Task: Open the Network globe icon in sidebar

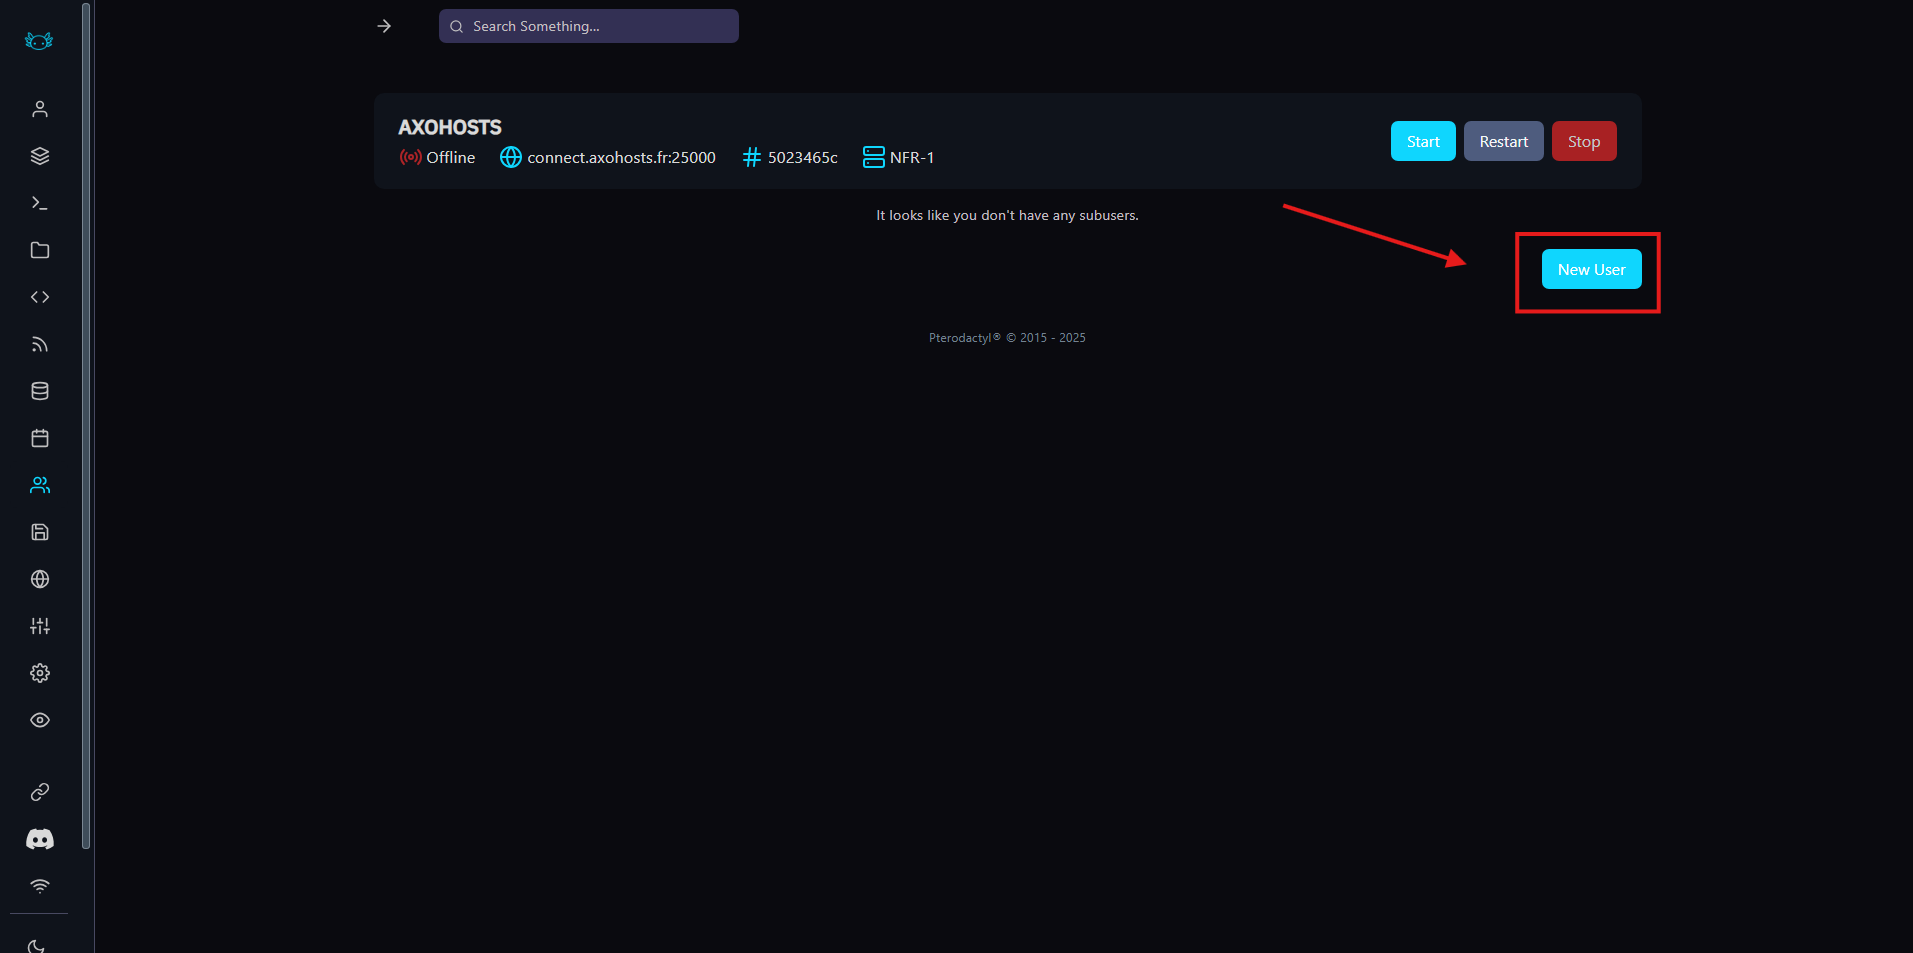Action: coord(40,579)
